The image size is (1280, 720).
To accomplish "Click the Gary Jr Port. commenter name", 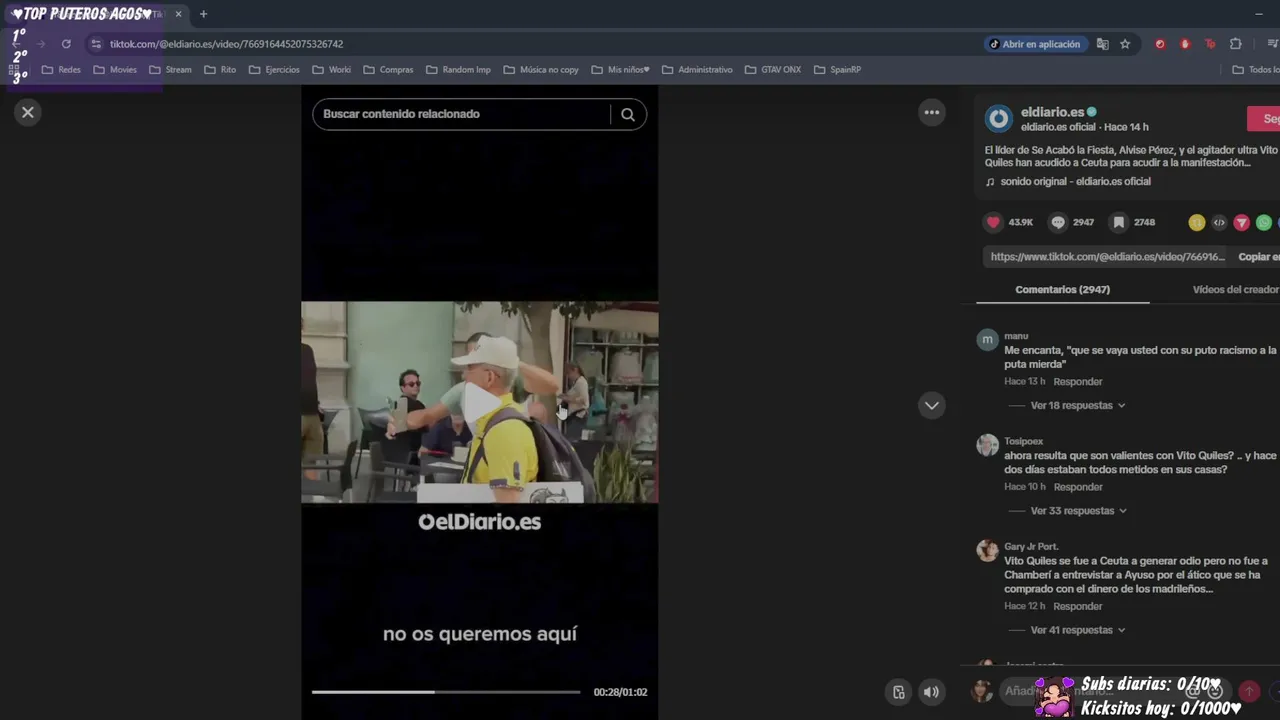I will 1031,547.
